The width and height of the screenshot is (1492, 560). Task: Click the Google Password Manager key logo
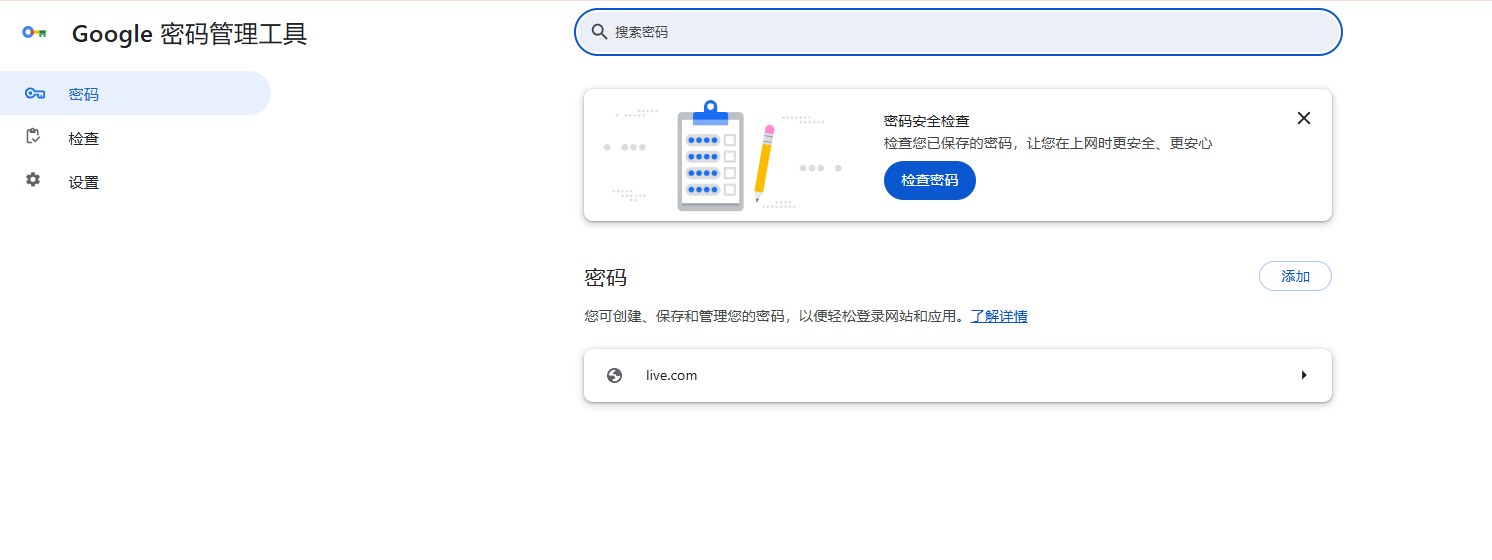[35, 33]
